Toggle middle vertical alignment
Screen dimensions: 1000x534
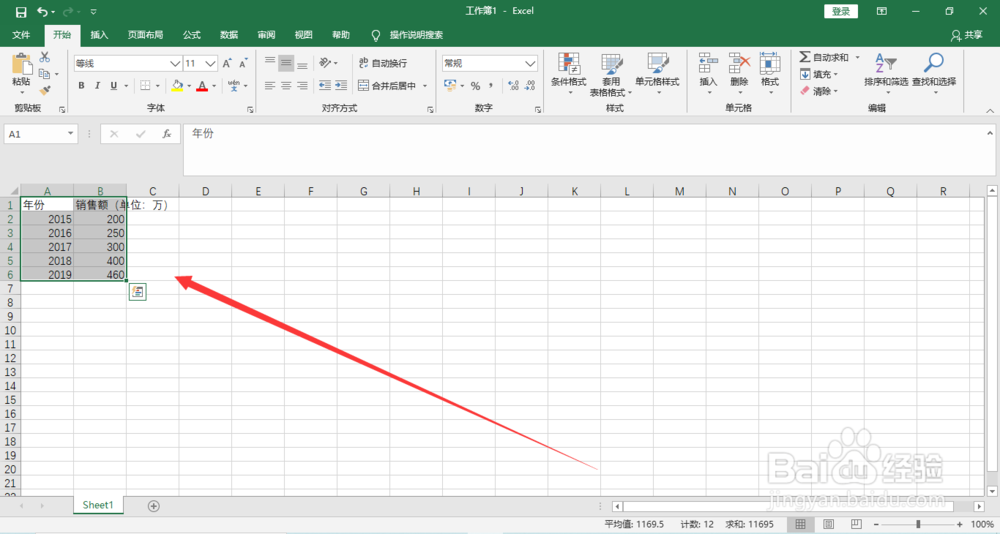pos(286,63)
